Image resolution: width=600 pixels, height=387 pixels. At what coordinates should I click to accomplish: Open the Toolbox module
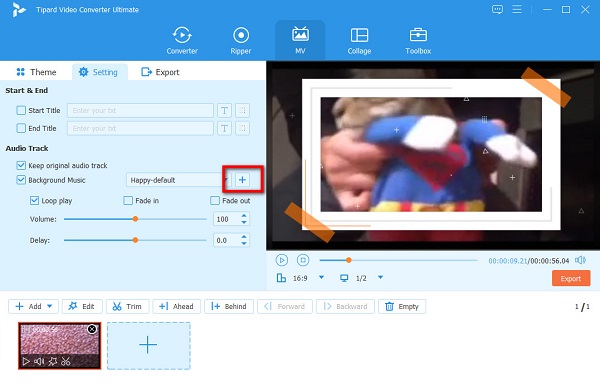point(418,41)
